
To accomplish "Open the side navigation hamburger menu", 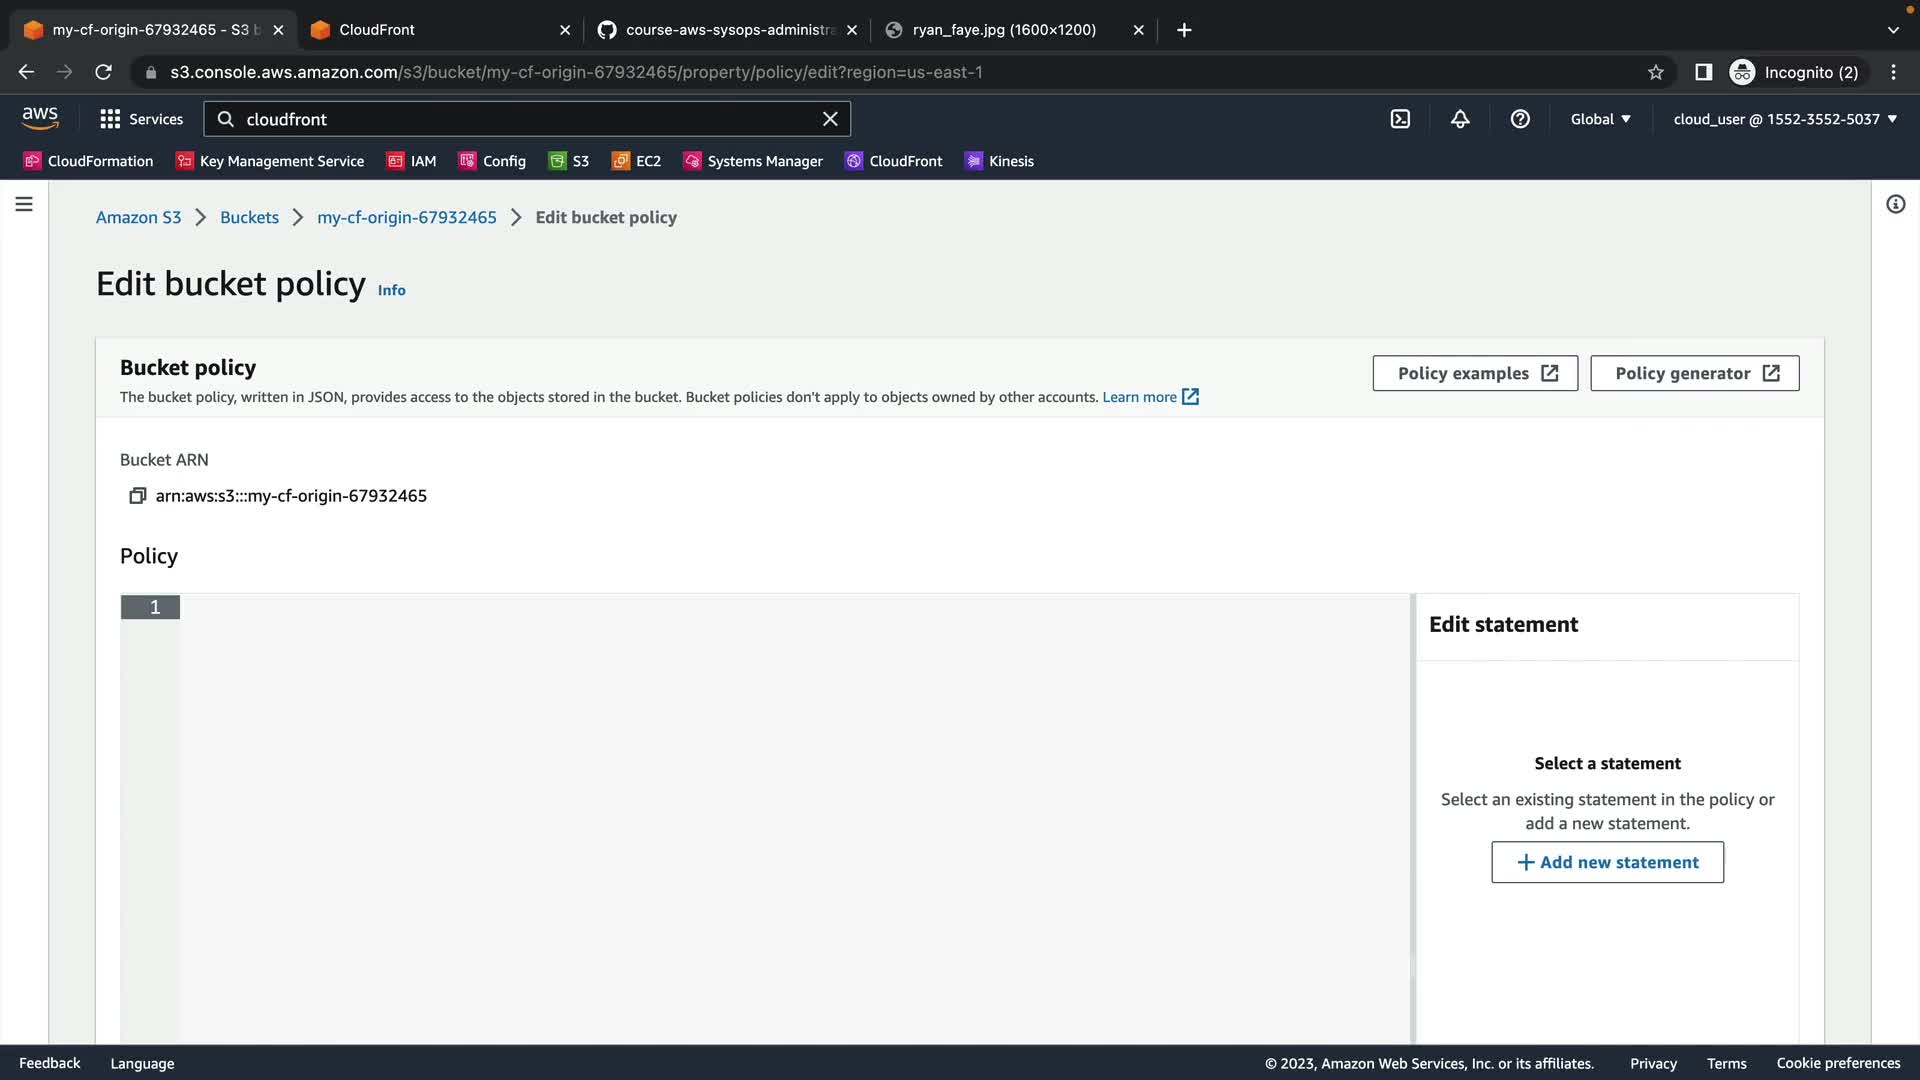I will (x=24, y=204).
